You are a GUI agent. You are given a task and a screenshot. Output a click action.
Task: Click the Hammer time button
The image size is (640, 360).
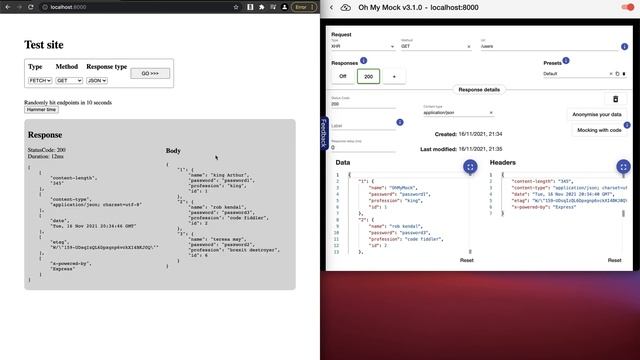pyautogui.click(x=41, y=109)
